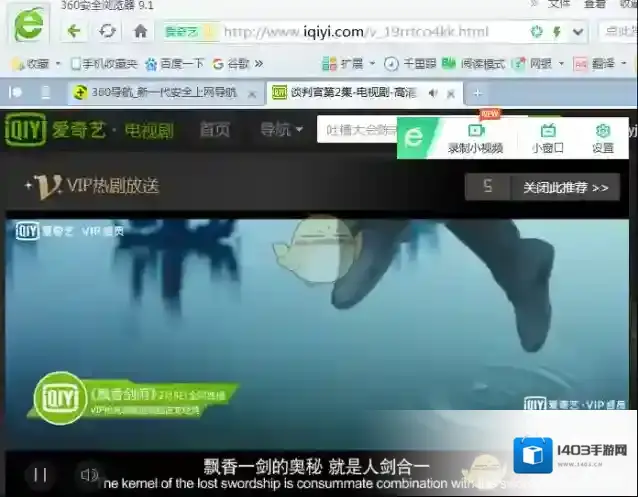
Task: Click the iqiyi.com address bar
Action: (x=356, y=31)
